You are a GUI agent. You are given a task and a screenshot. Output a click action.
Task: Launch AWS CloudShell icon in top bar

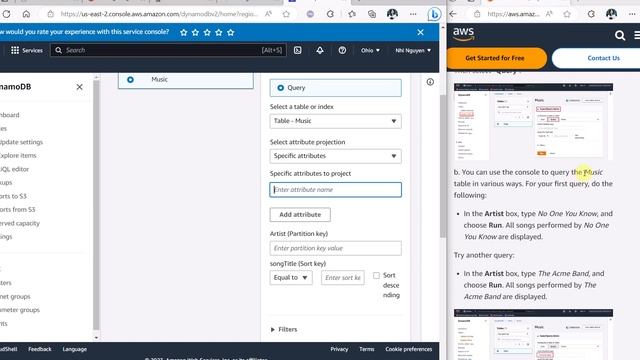tap(298, 50)
